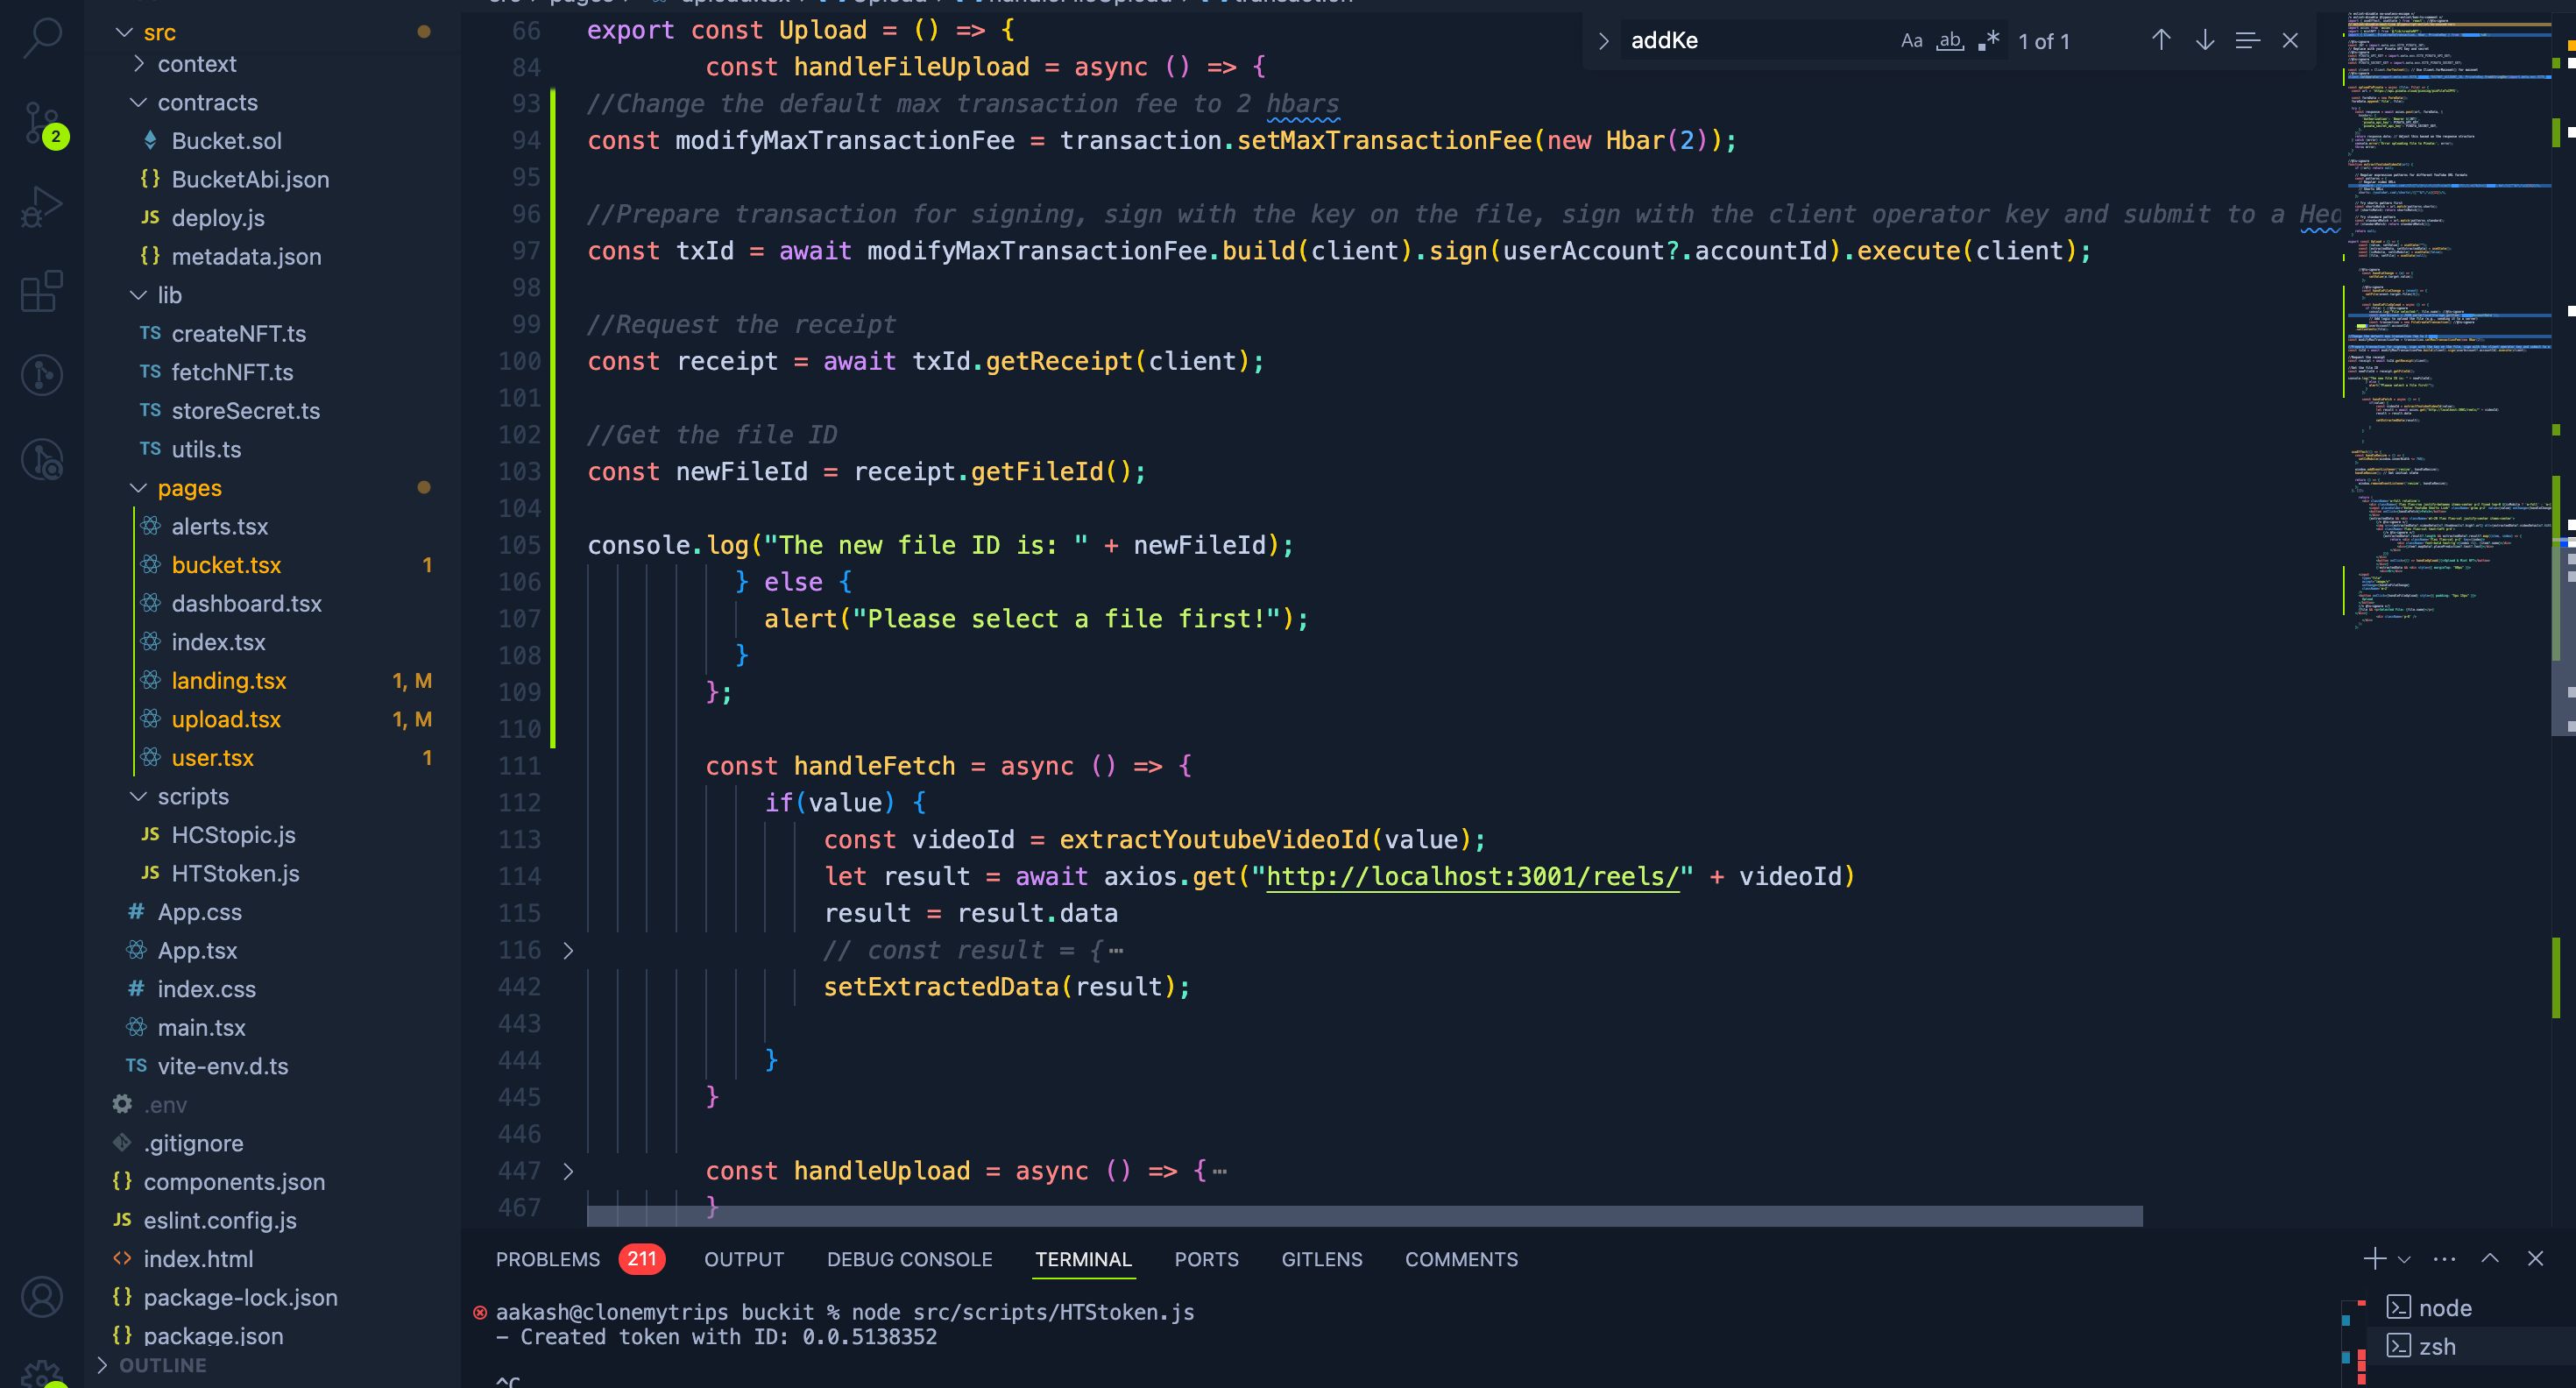The width and height of the screenshot is (2576, 1388).
Task: Open fetchNFT.ts file
Action: click(x=232, y=372)
